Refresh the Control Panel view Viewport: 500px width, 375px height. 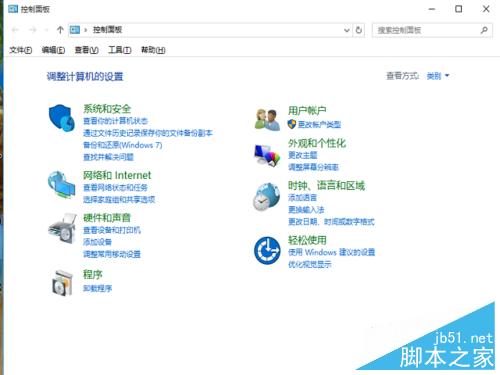coord(359,30)
